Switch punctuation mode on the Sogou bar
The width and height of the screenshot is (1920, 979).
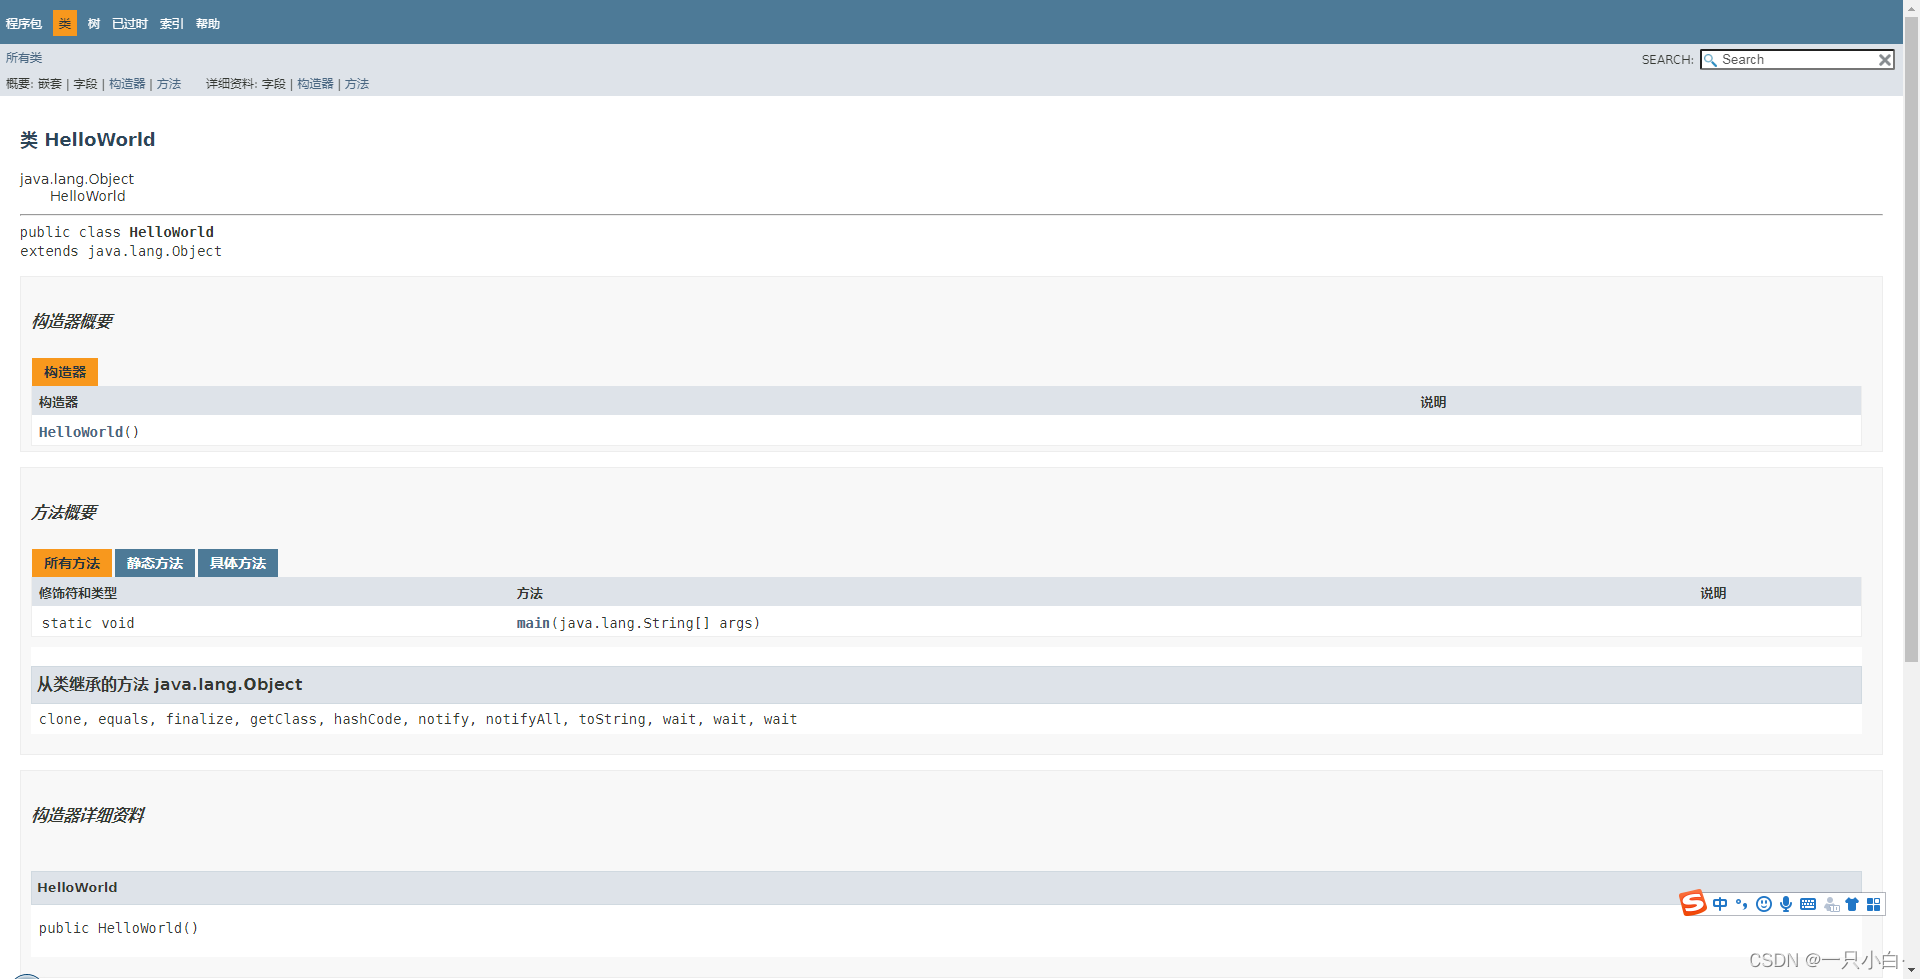[1742, 904]
